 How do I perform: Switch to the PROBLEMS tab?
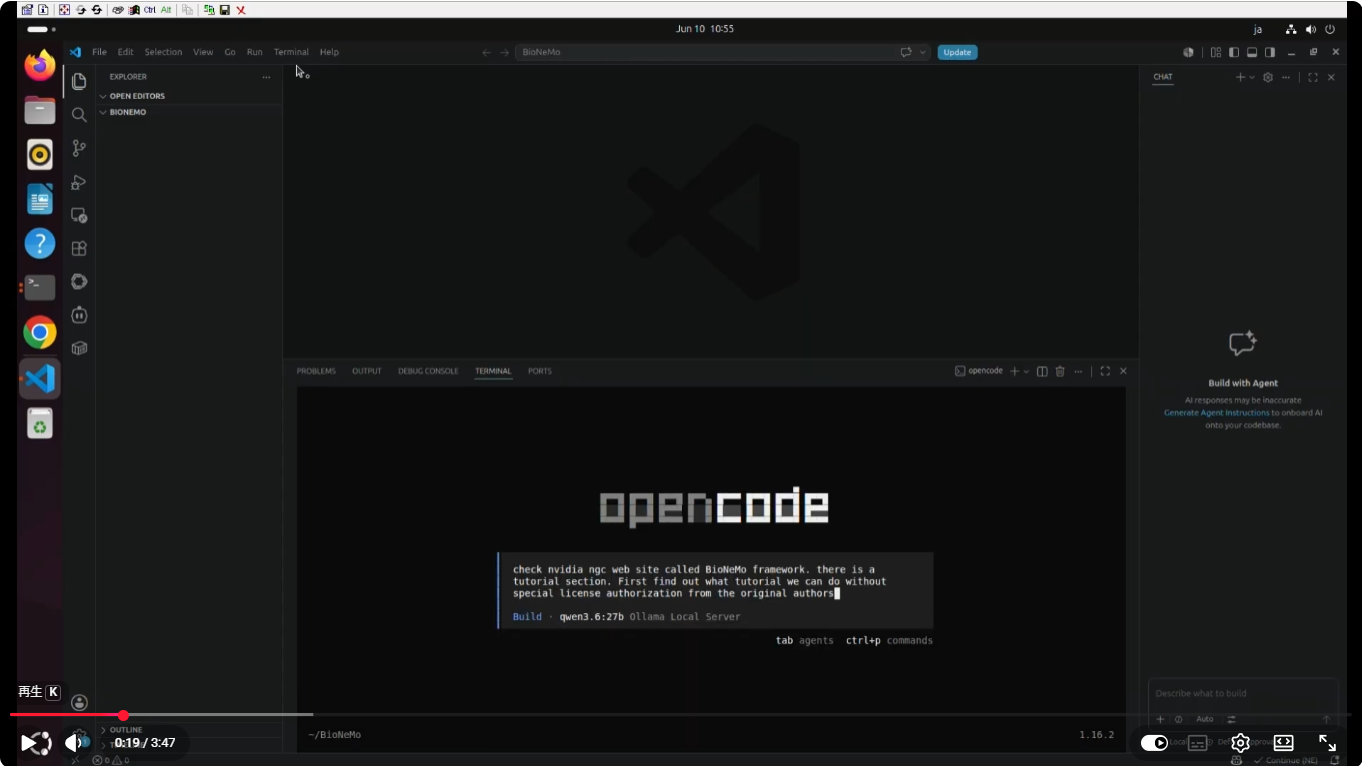click(x=316, y=371)
